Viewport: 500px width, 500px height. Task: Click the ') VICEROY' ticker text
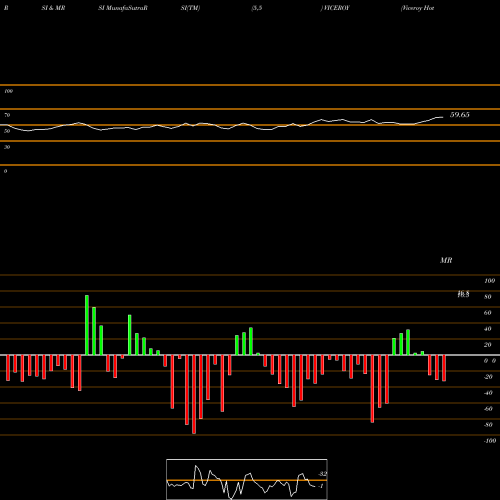click(x=335, y=8)
